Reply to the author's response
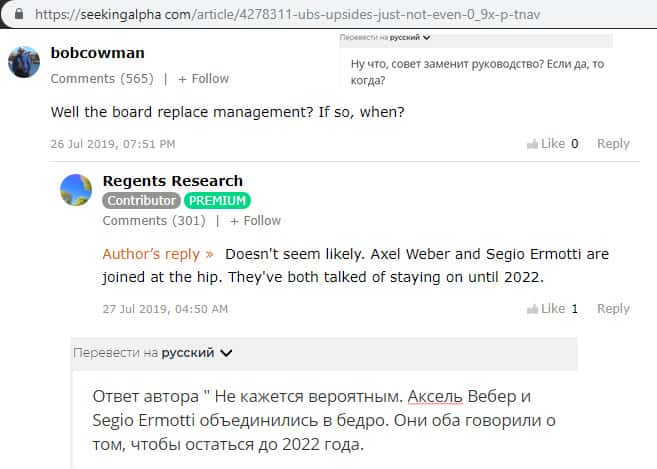 (613, 309)
